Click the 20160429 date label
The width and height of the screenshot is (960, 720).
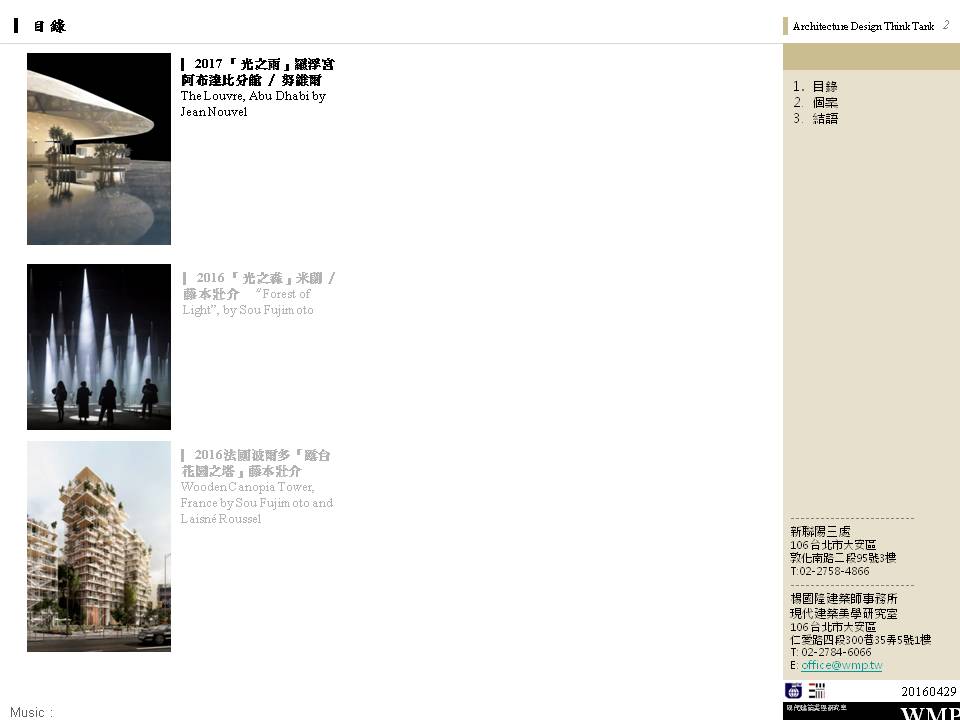928,691
